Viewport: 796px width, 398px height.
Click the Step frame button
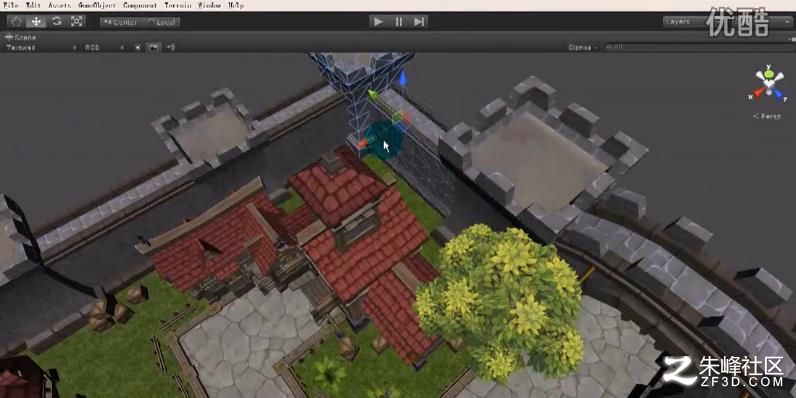click(418, 22)
